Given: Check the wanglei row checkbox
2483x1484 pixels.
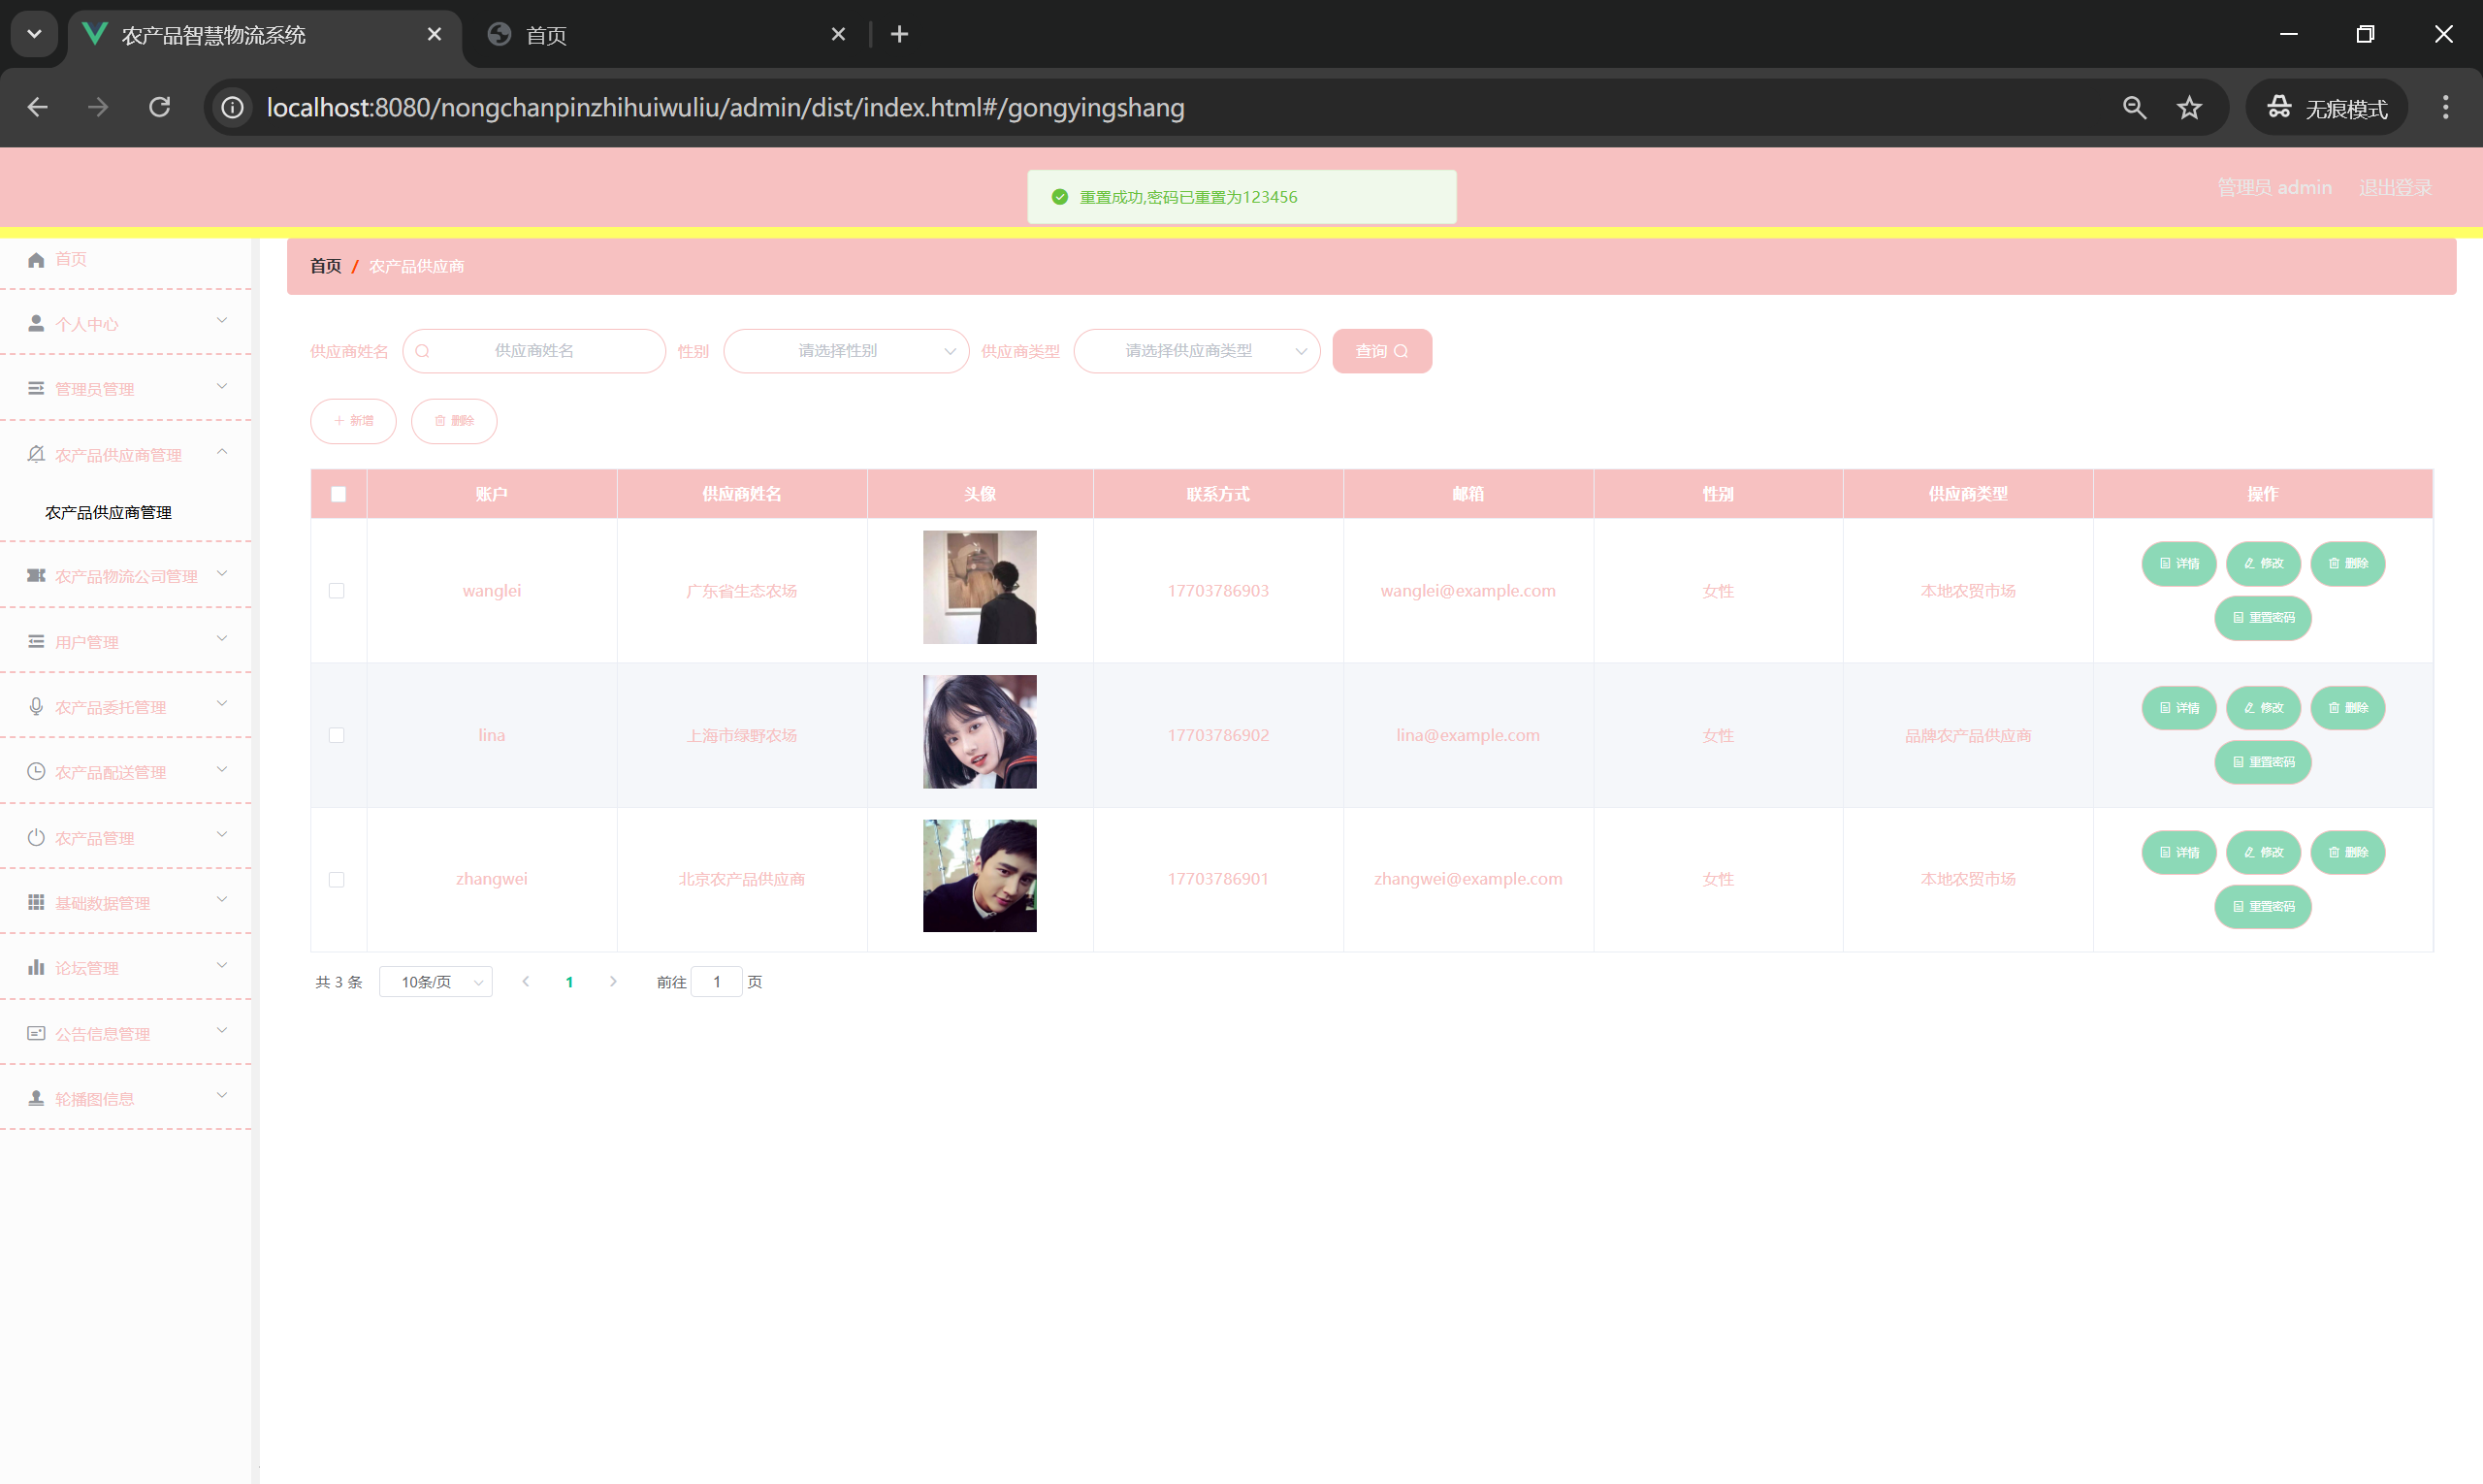Looking at the screenshot, I should 337,591.
